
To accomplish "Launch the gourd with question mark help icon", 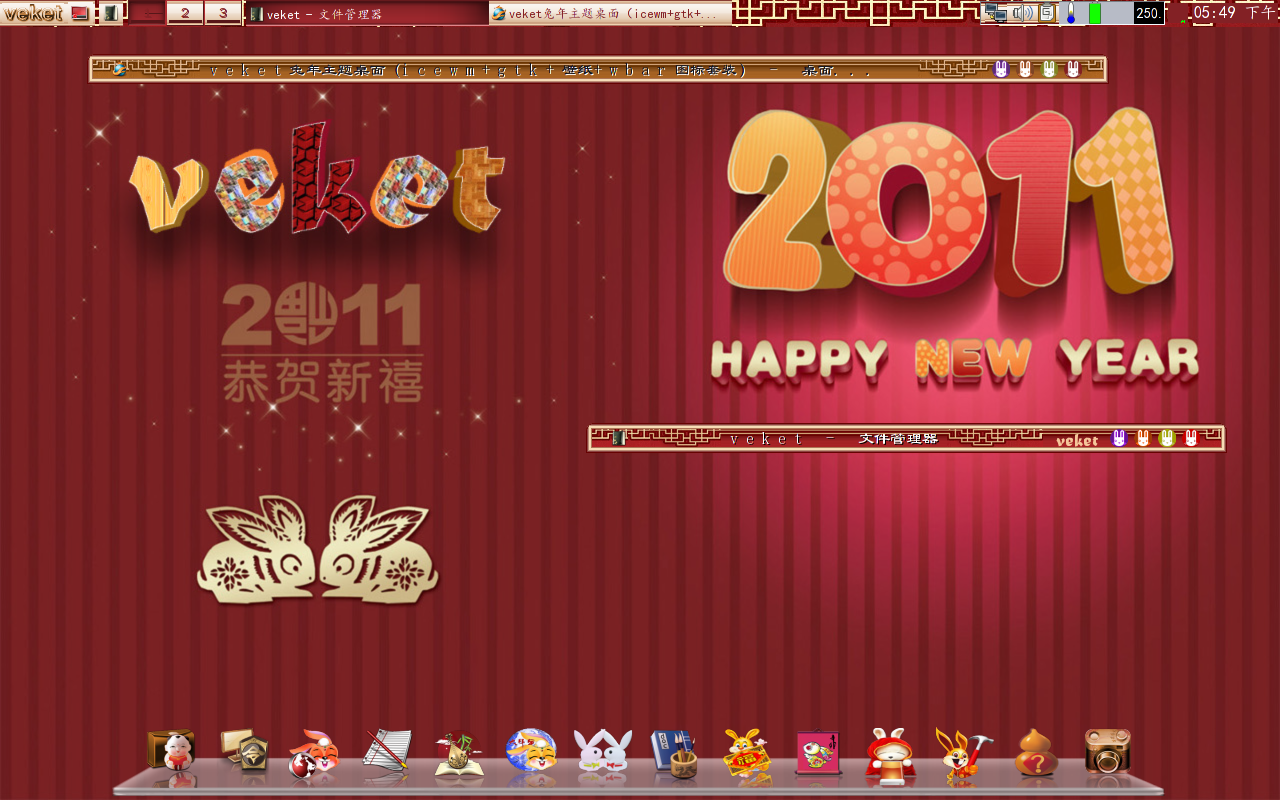I will pos(1036,753).
